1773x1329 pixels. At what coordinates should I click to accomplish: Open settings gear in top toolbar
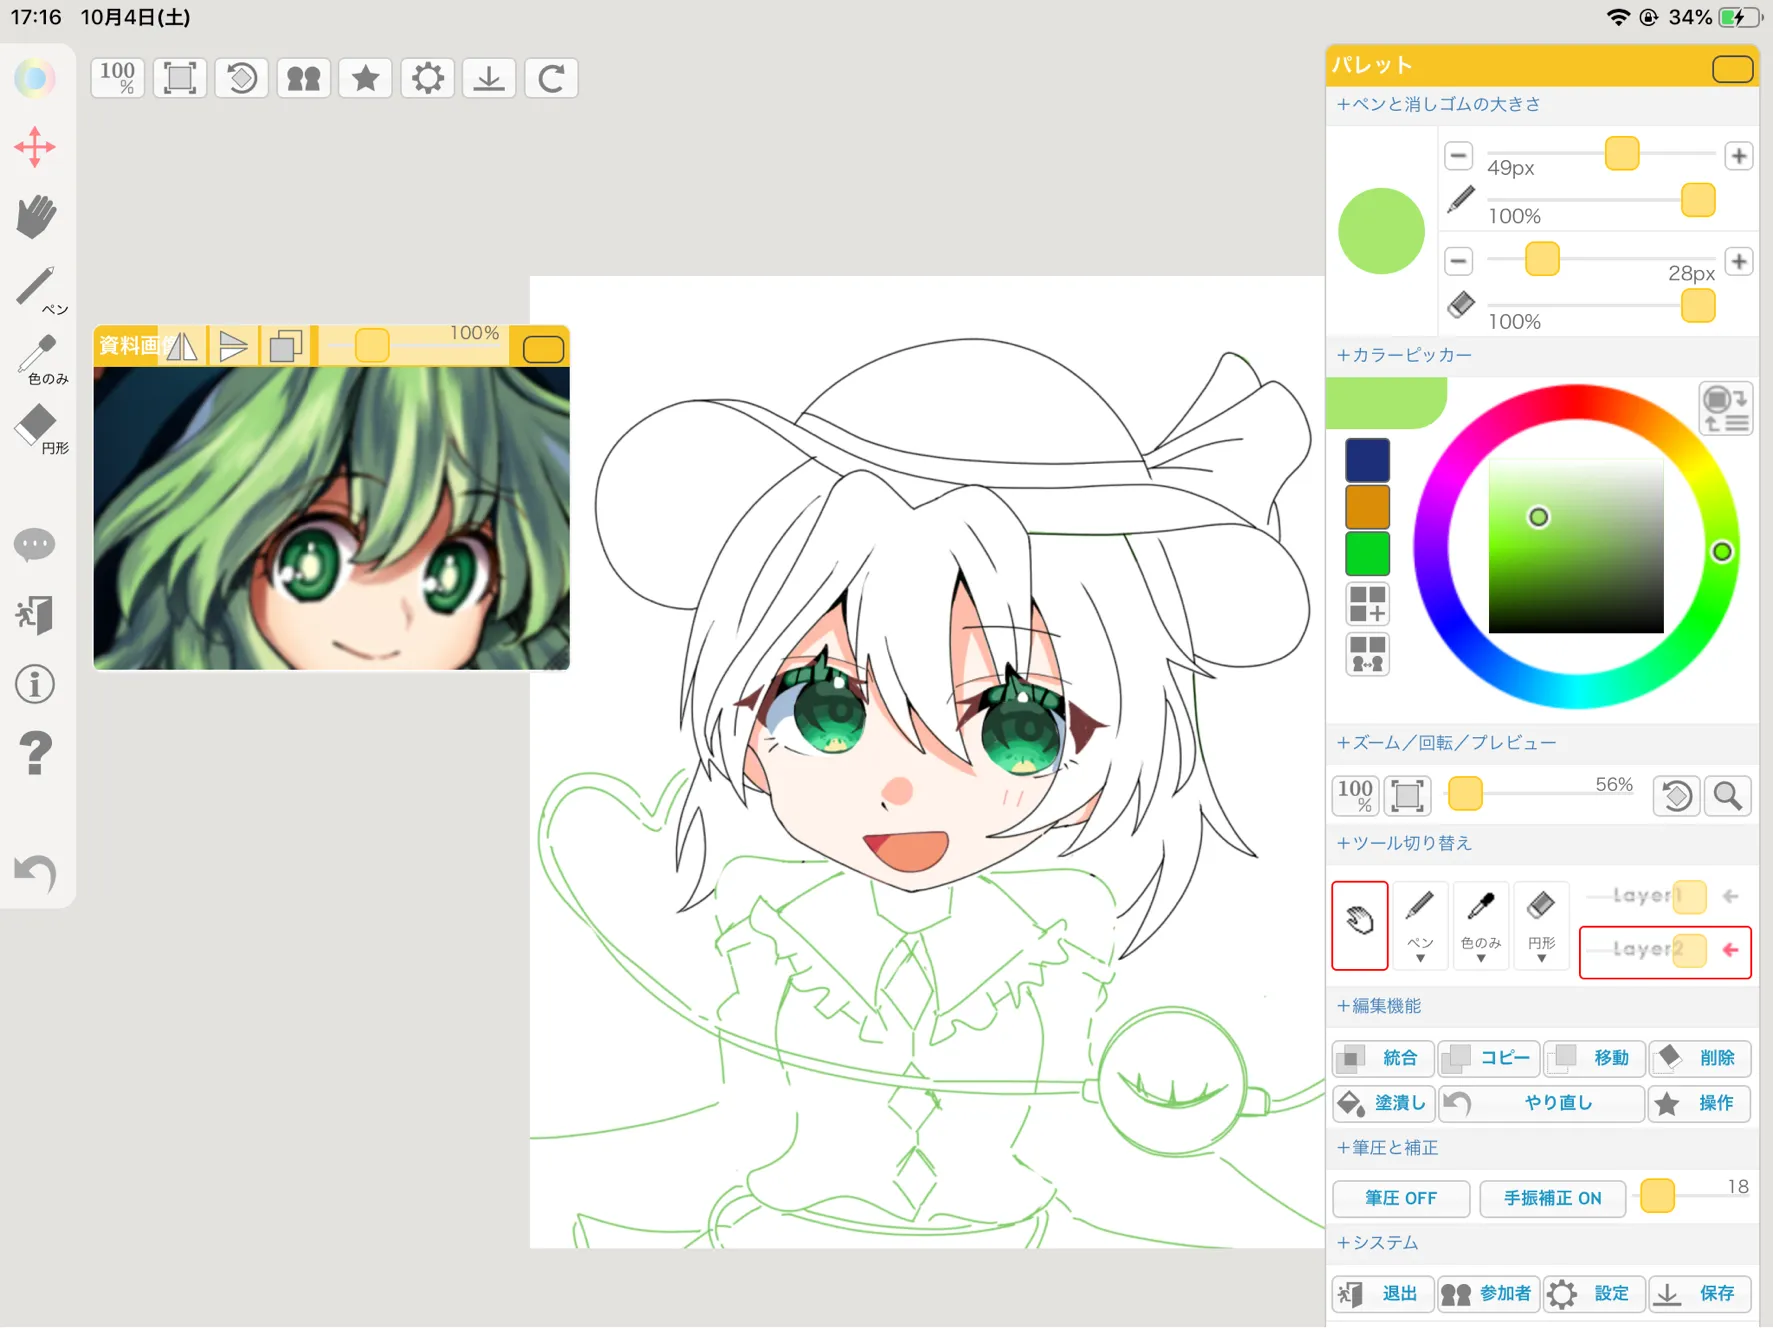coord(428,78)
